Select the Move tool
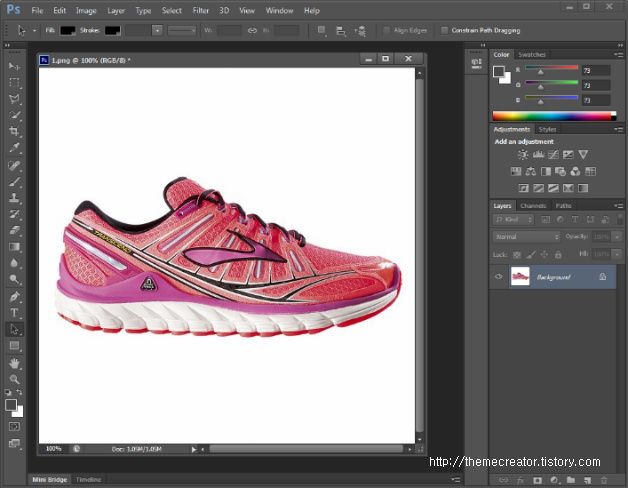The height and width of the screenshot is (488, 628). coord(14,66)
